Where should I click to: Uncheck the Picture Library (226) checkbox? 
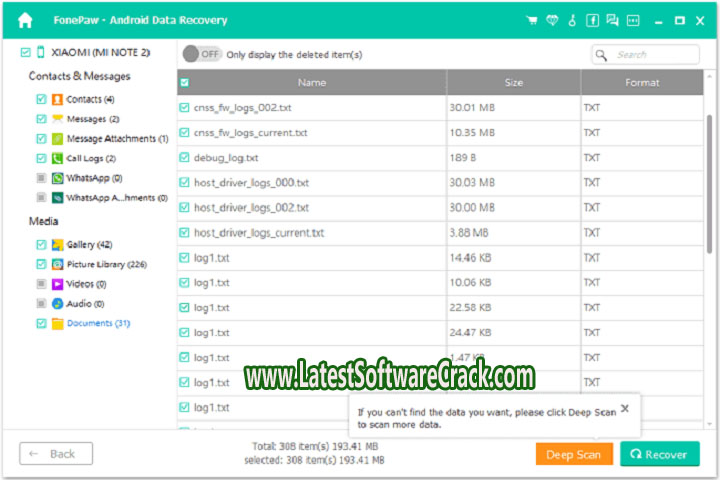[x=41, y=265]
